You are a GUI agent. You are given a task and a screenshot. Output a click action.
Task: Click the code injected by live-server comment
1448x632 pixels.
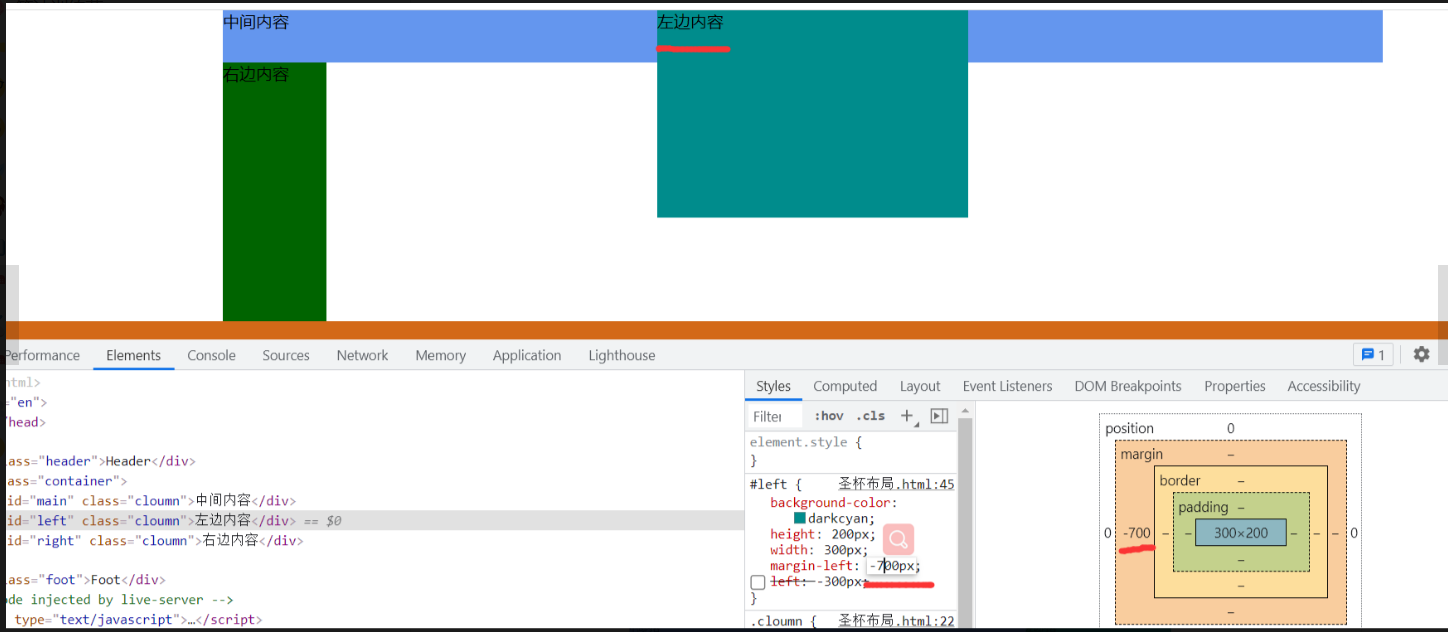pyautogui.click(x=118, y=600)
